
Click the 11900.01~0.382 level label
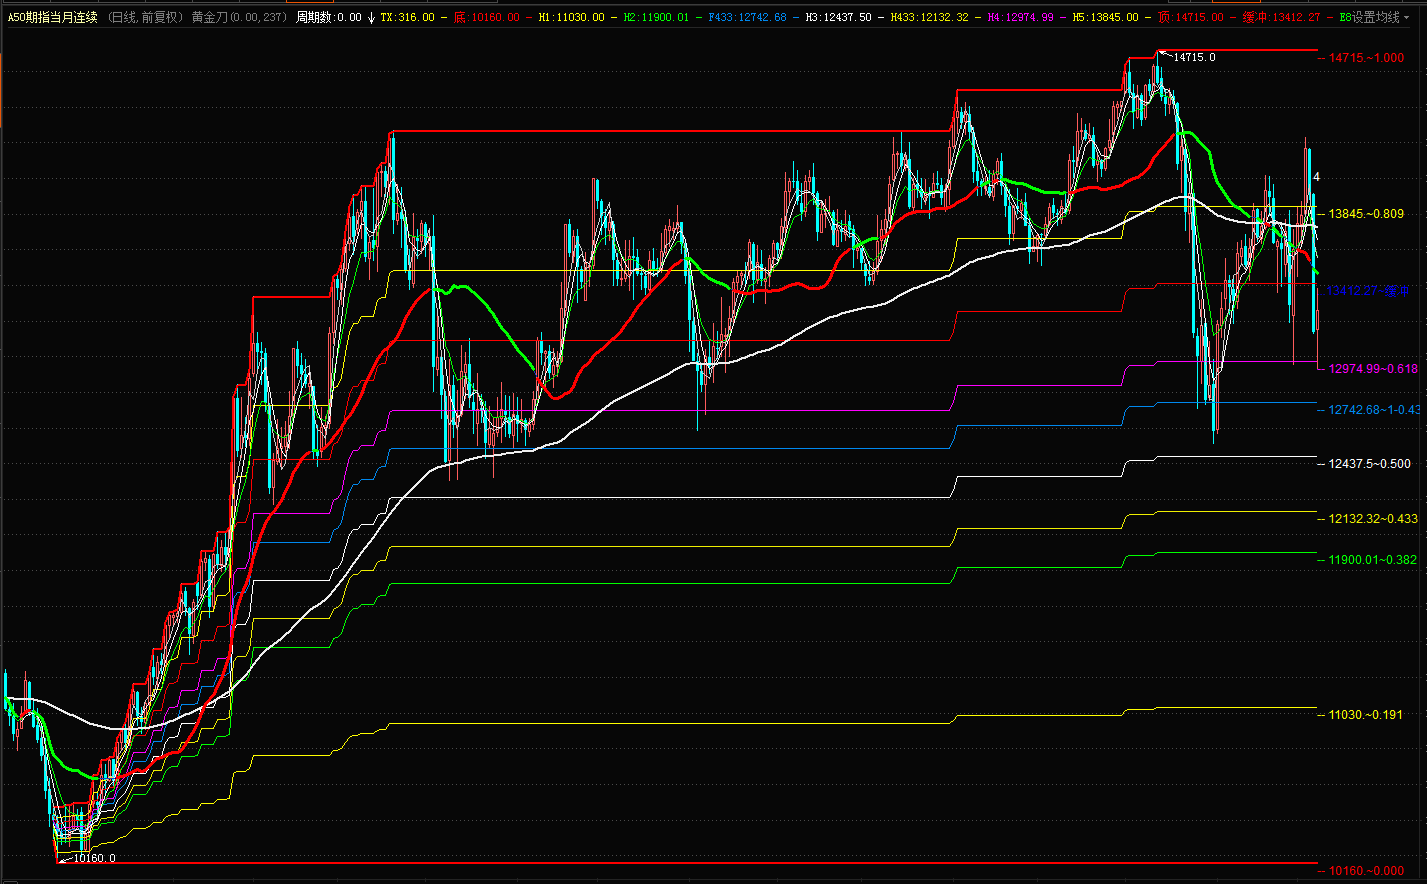click(1373, 560)
